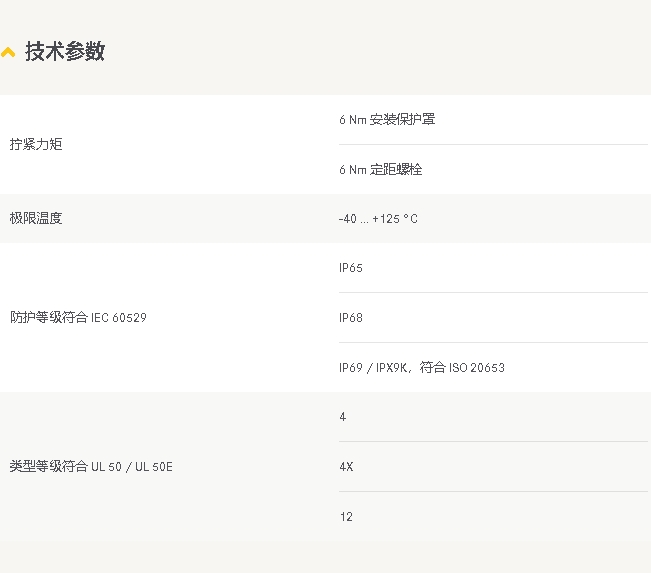
Task: Click the ISO 20653 standard text
Action: point(476,367)
